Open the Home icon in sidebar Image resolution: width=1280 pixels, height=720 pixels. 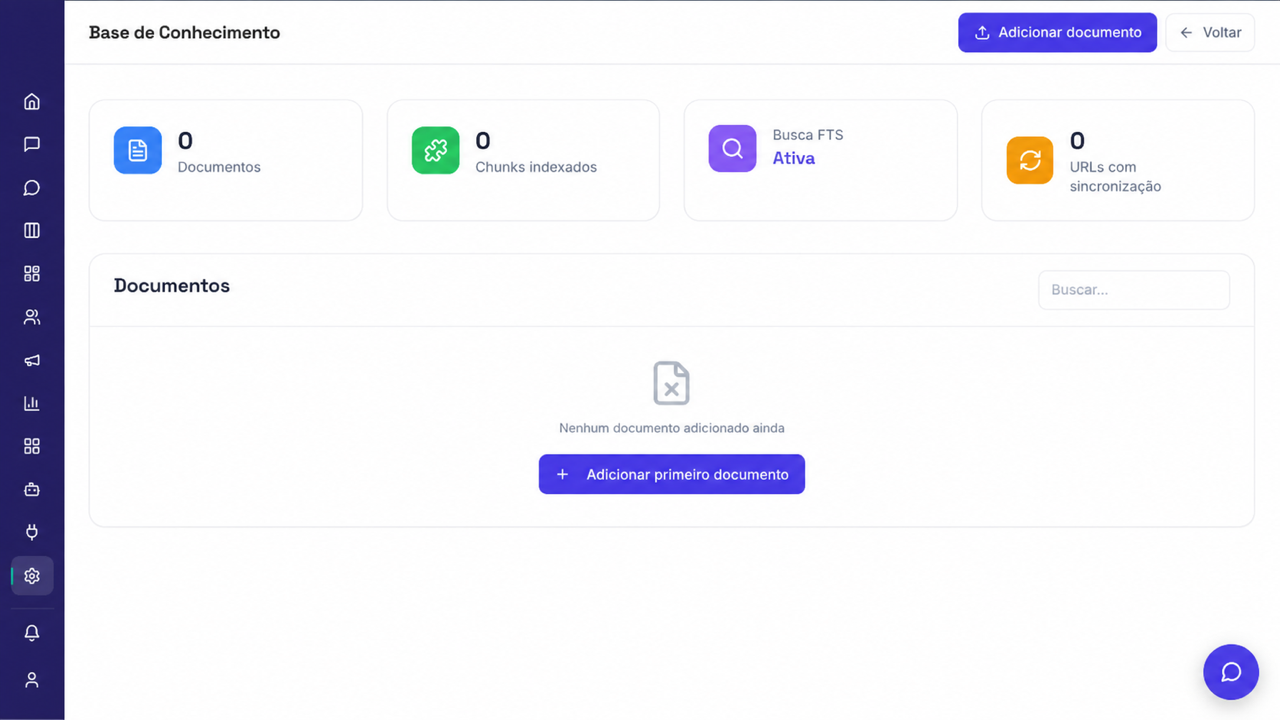click(32, 101)
